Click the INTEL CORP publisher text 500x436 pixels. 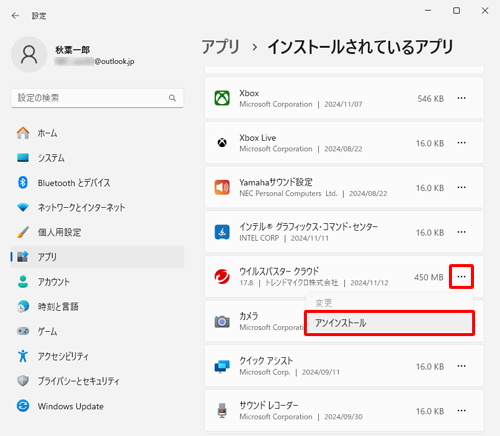click(x=259, y=238)
